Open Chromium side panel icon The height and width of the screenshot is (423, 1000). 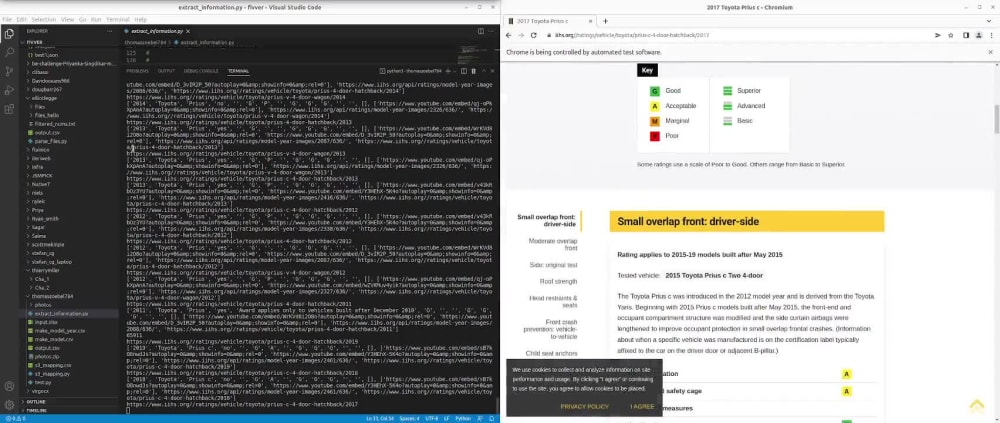pos(966,35)
